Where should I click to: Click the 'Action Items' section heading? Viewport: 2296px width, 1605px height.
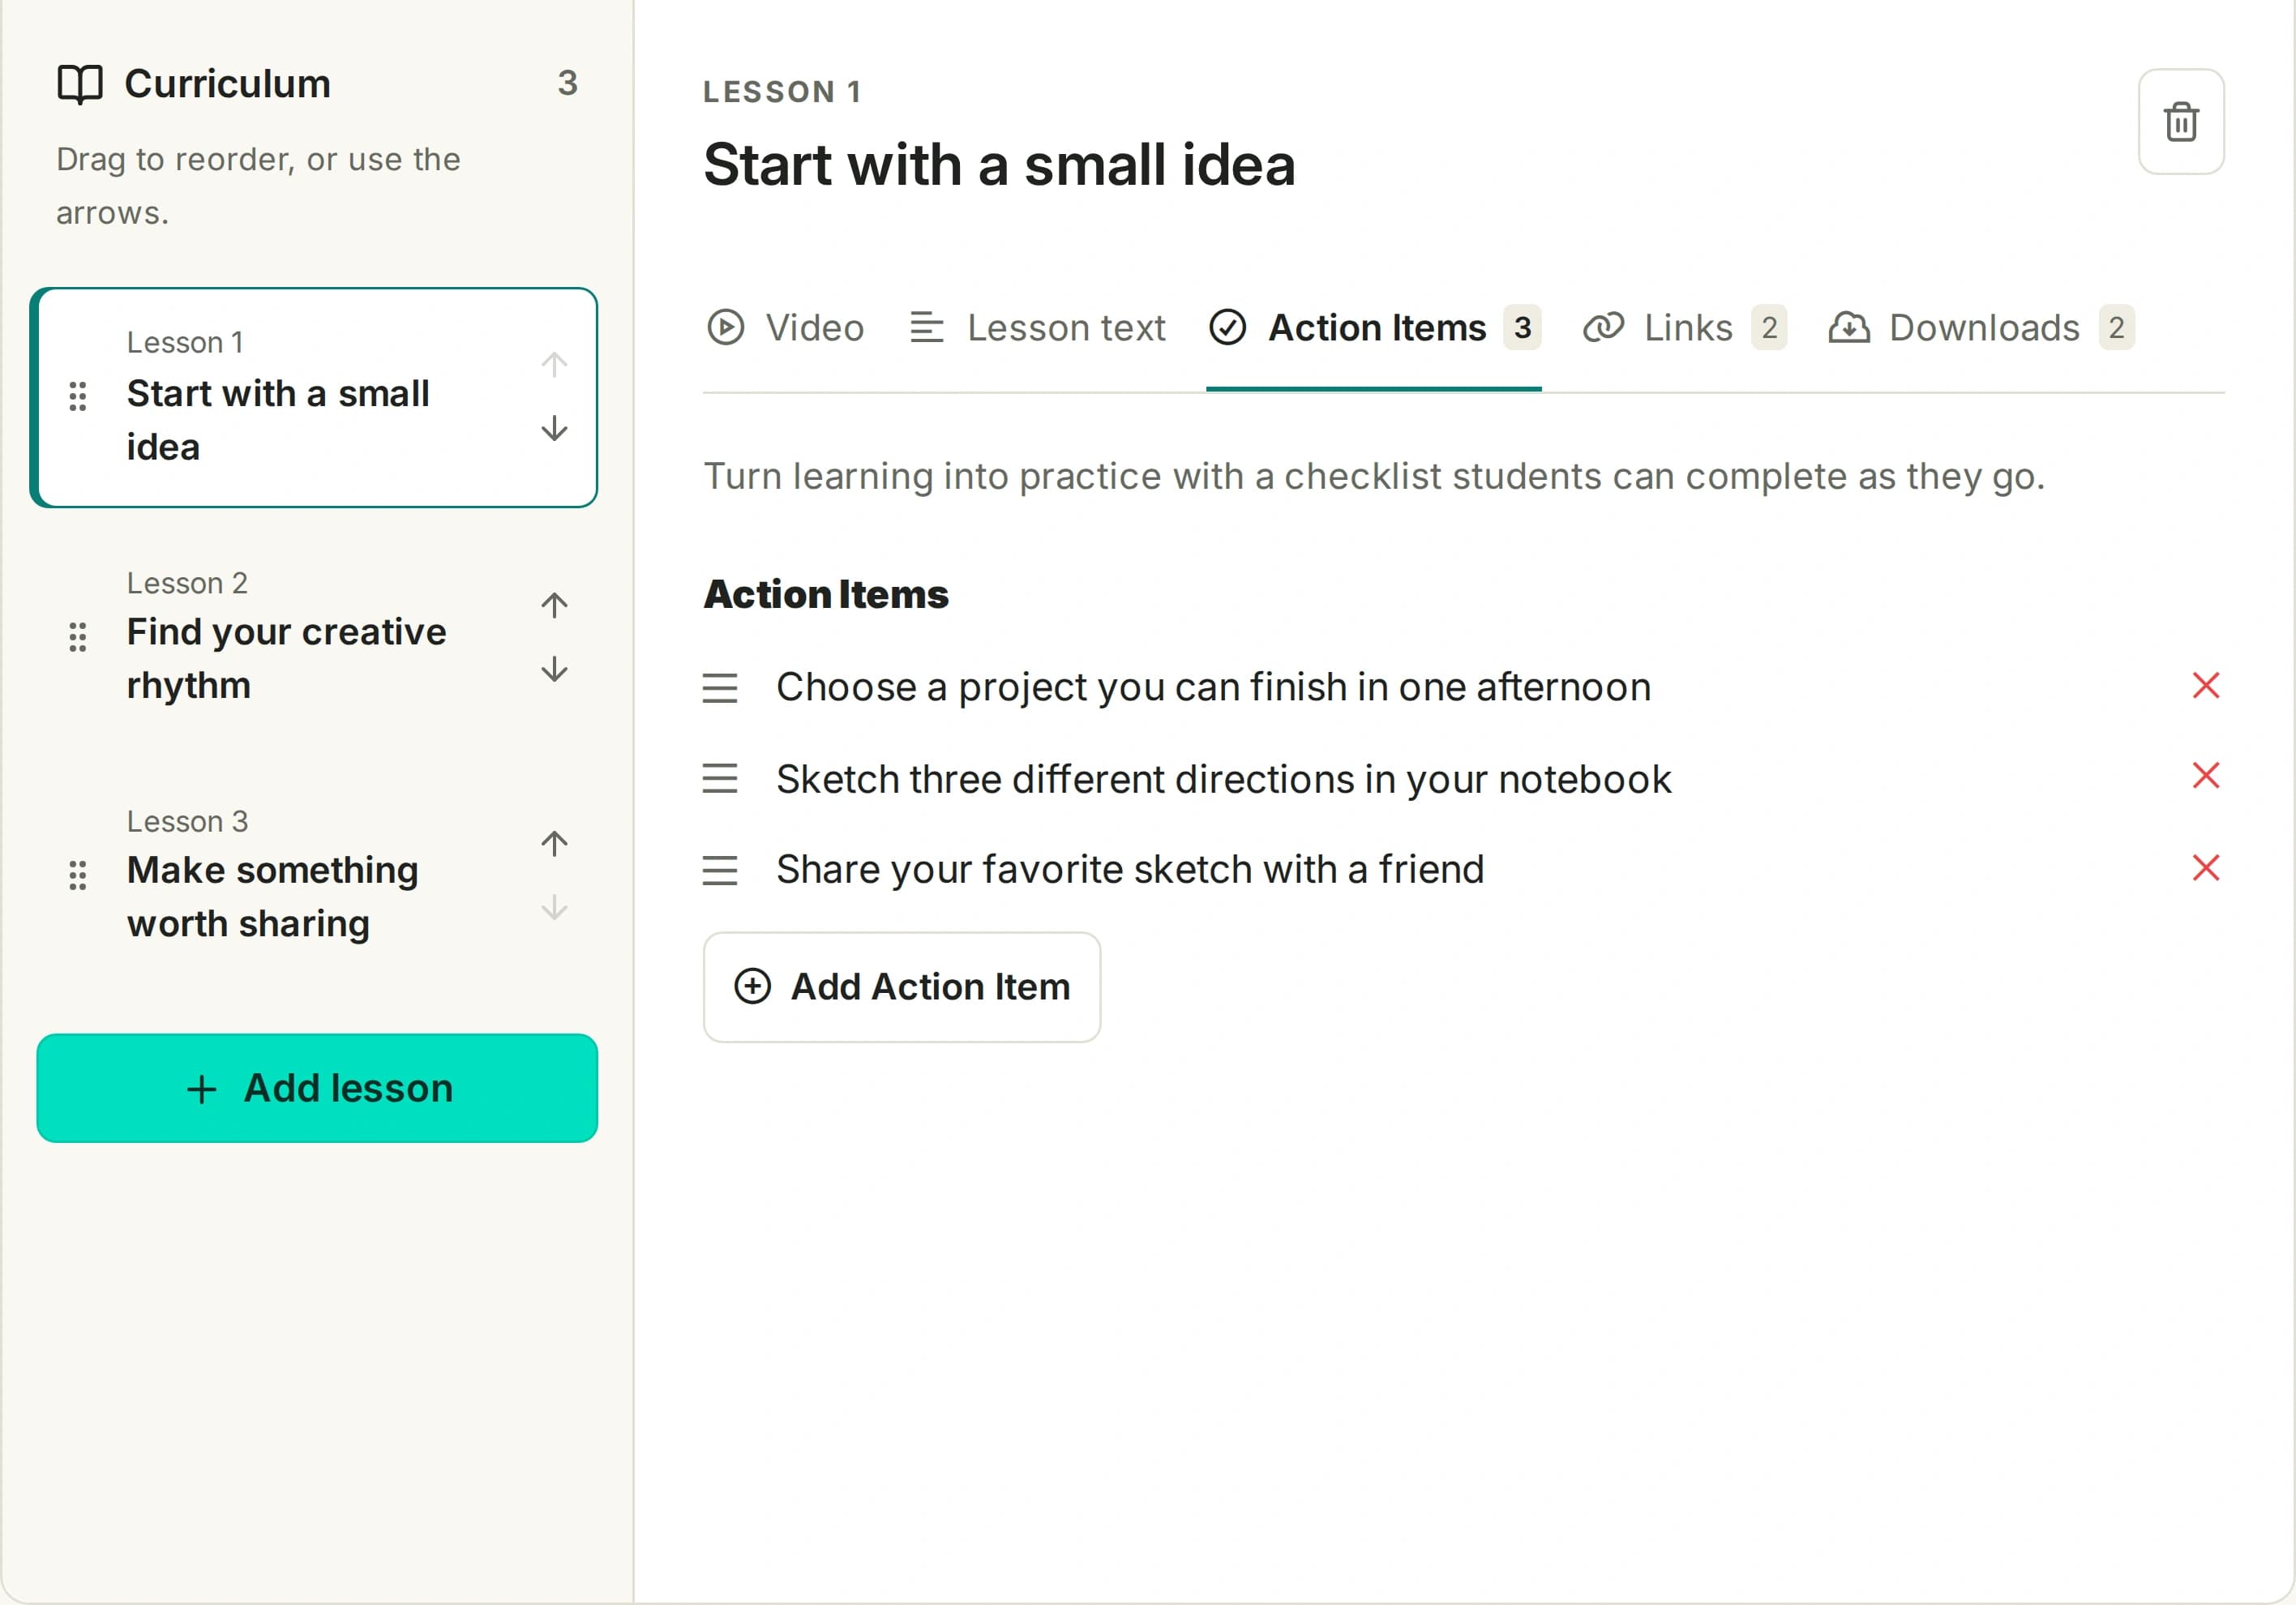click(826, 594)
